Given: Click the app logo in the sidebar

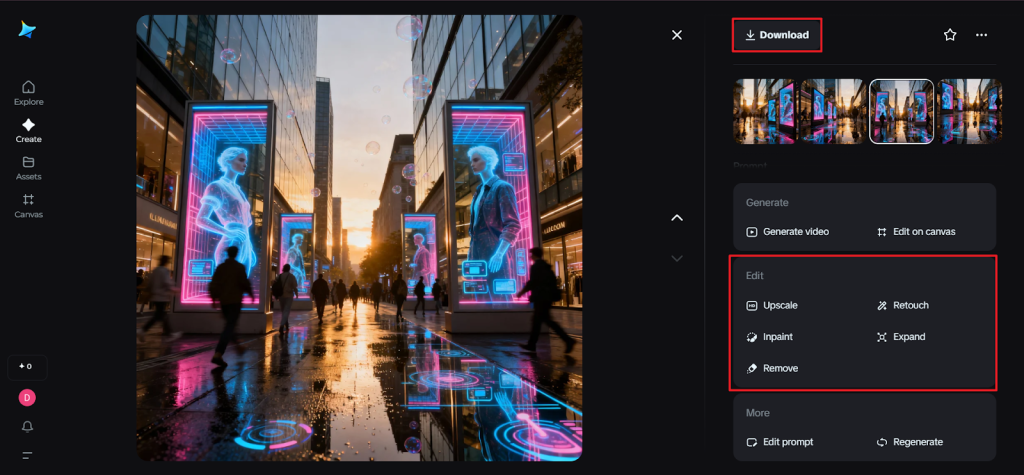Looking at the screenshot, I should click(27, 30).
